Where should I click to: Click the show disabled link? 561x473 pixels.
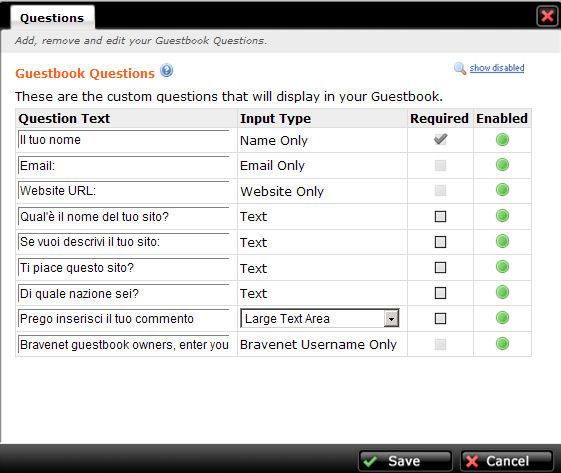coord(497,68)
